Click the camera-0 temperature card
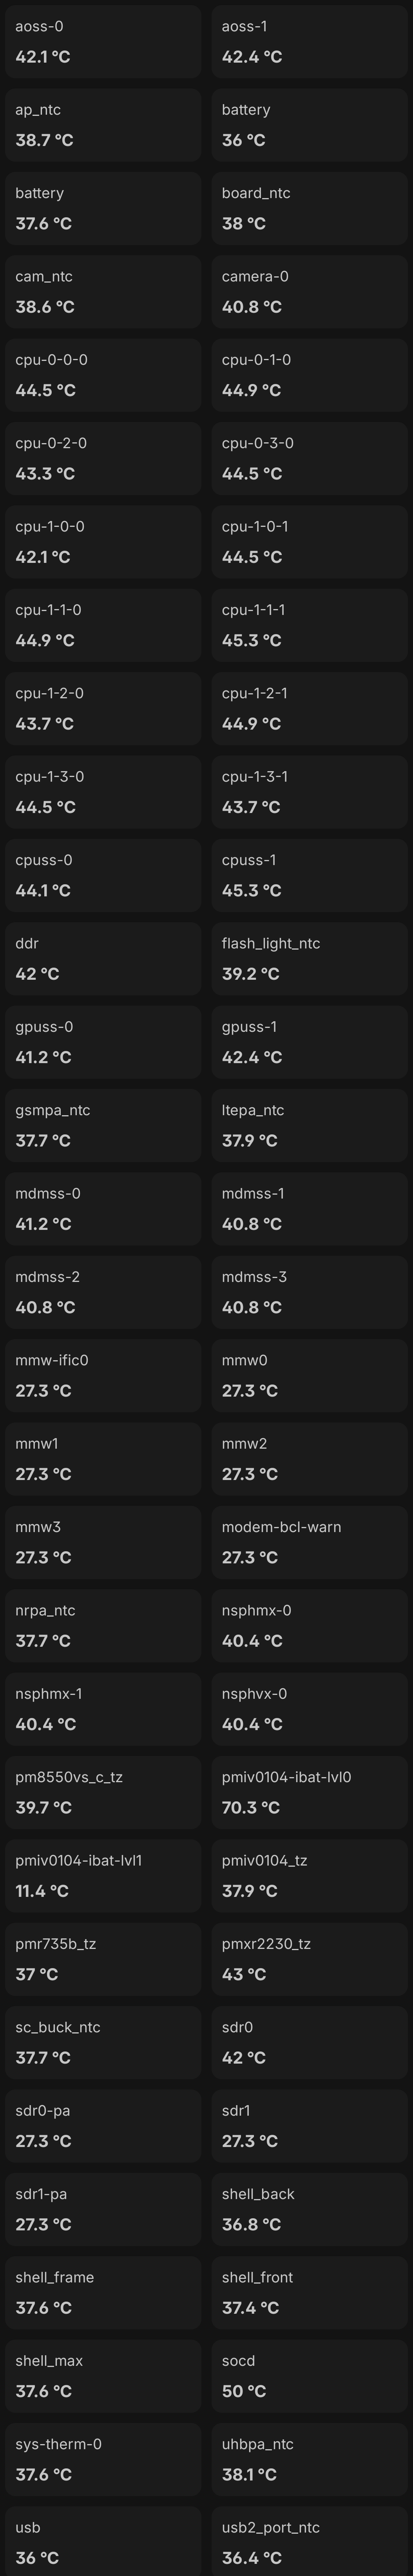 pos(309,292)
